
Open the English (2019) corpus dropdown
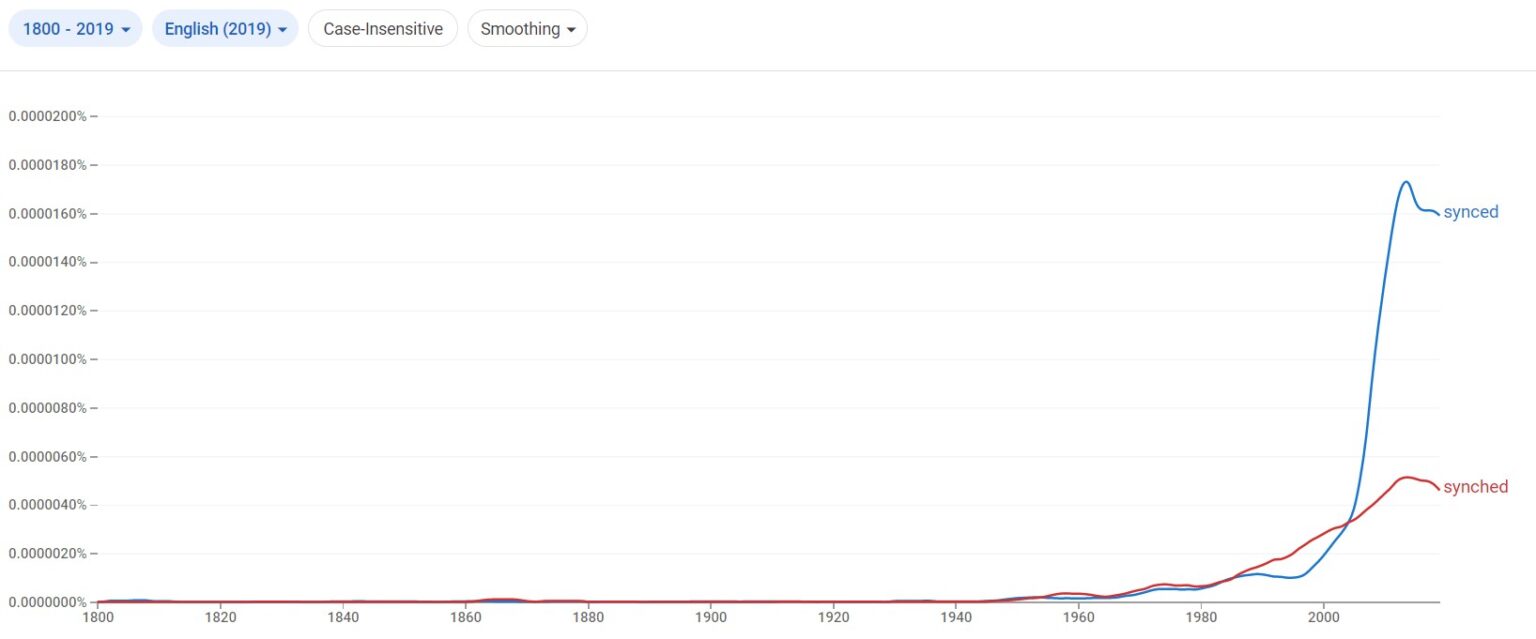click(x=225, y=28)
